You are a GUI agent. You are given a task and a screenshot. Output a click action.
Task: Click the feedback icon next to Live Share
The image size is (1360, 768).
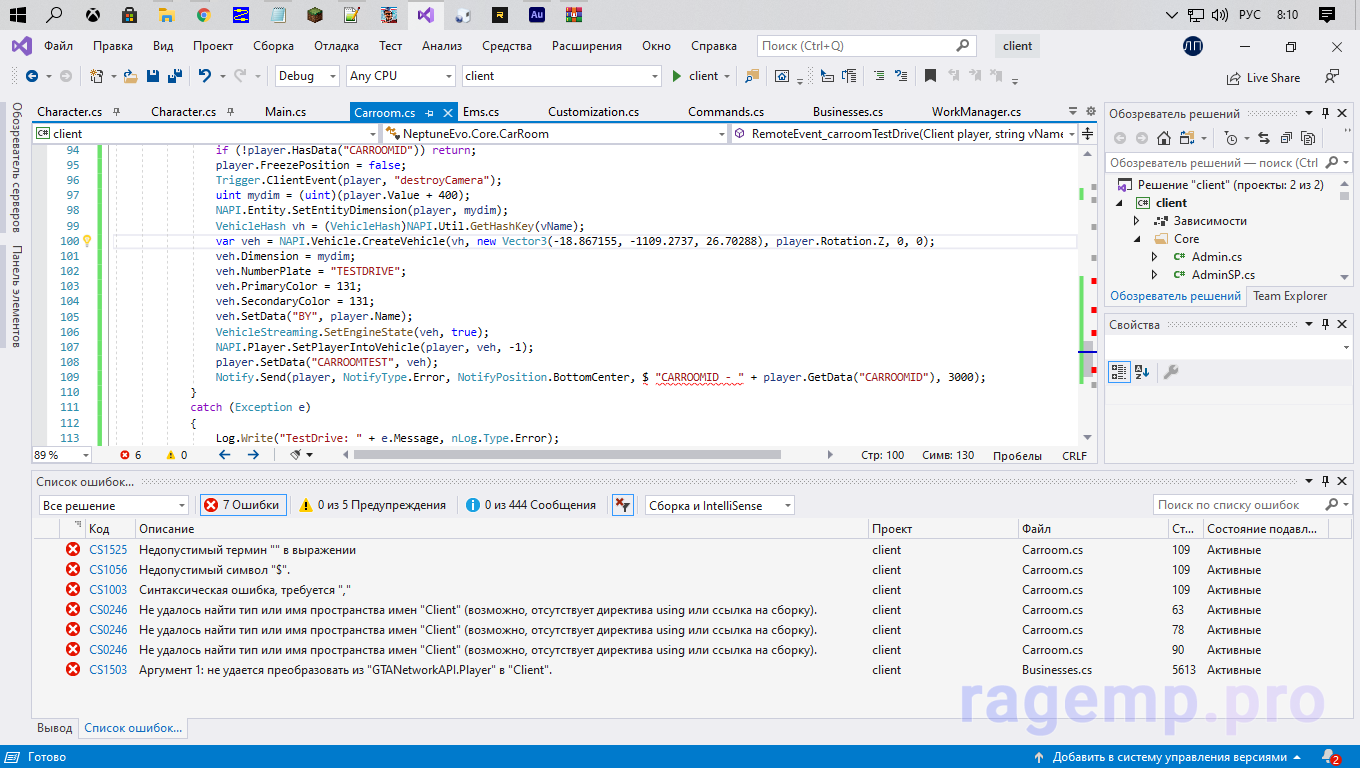coord(1331,77)
